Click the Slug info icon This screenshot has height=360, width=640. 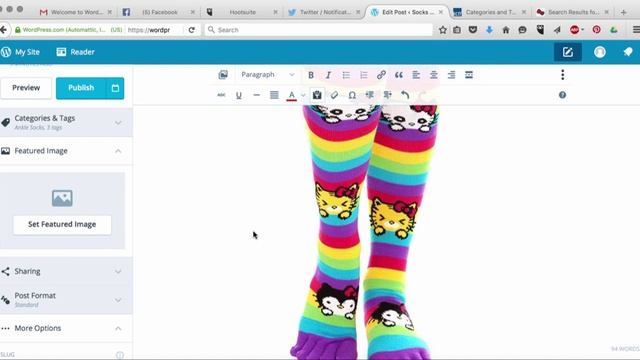pyautogui.click(x=120, y=355)
